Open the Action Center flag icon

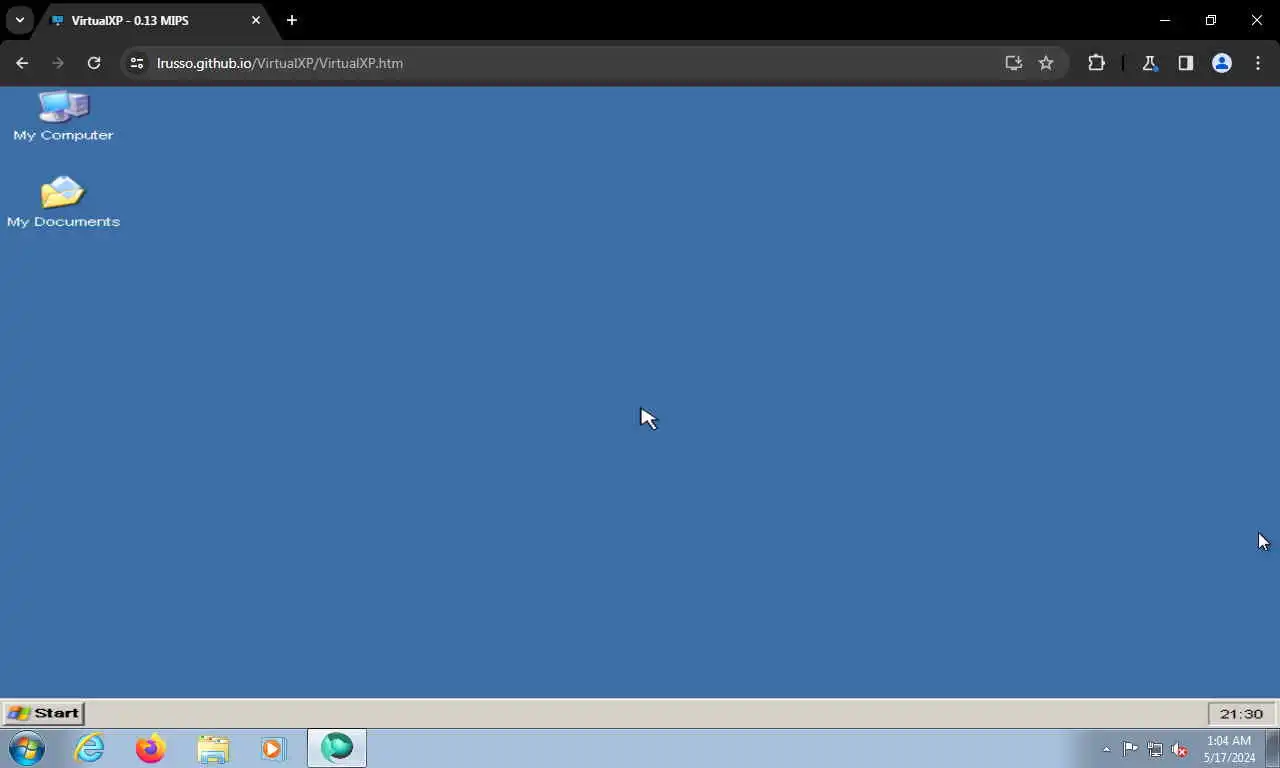(1130, 749)
